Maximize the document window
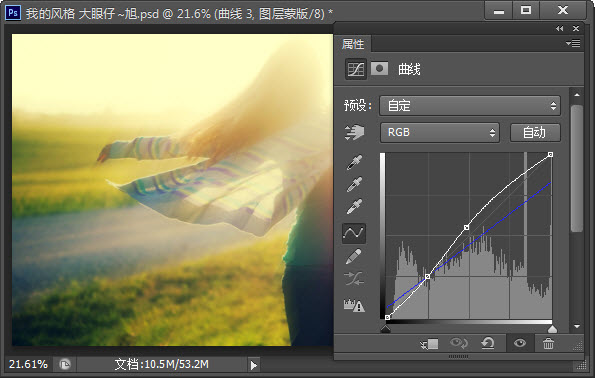Screen dimensions: 595x378 tap(526, 10)
